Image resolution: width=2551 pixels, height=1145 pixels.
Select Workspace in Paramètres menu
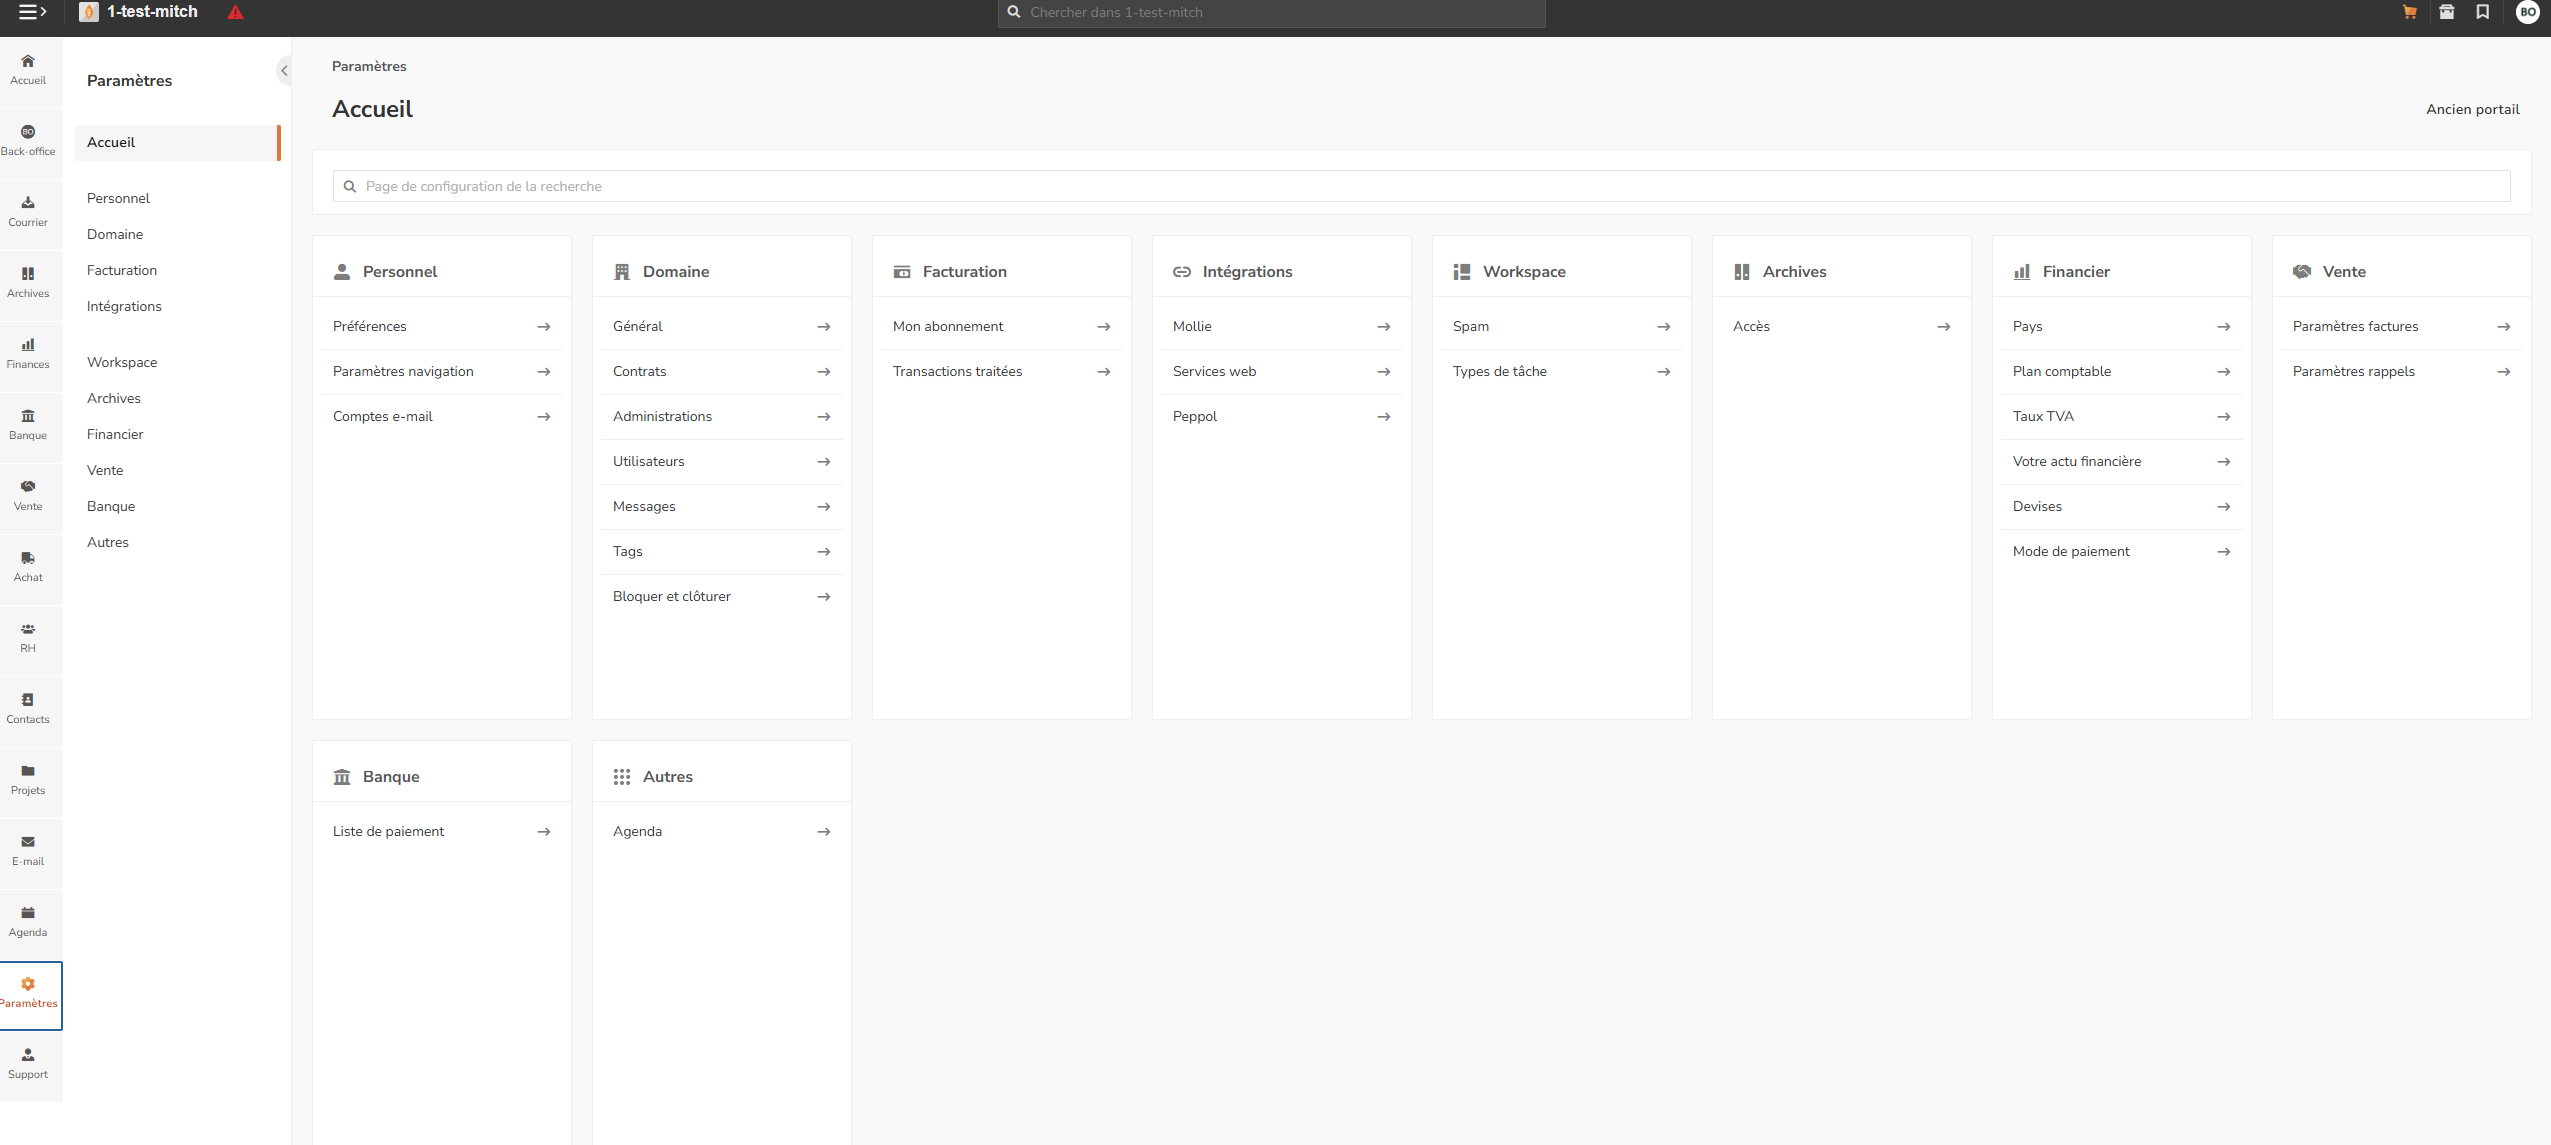pos(122,362)
